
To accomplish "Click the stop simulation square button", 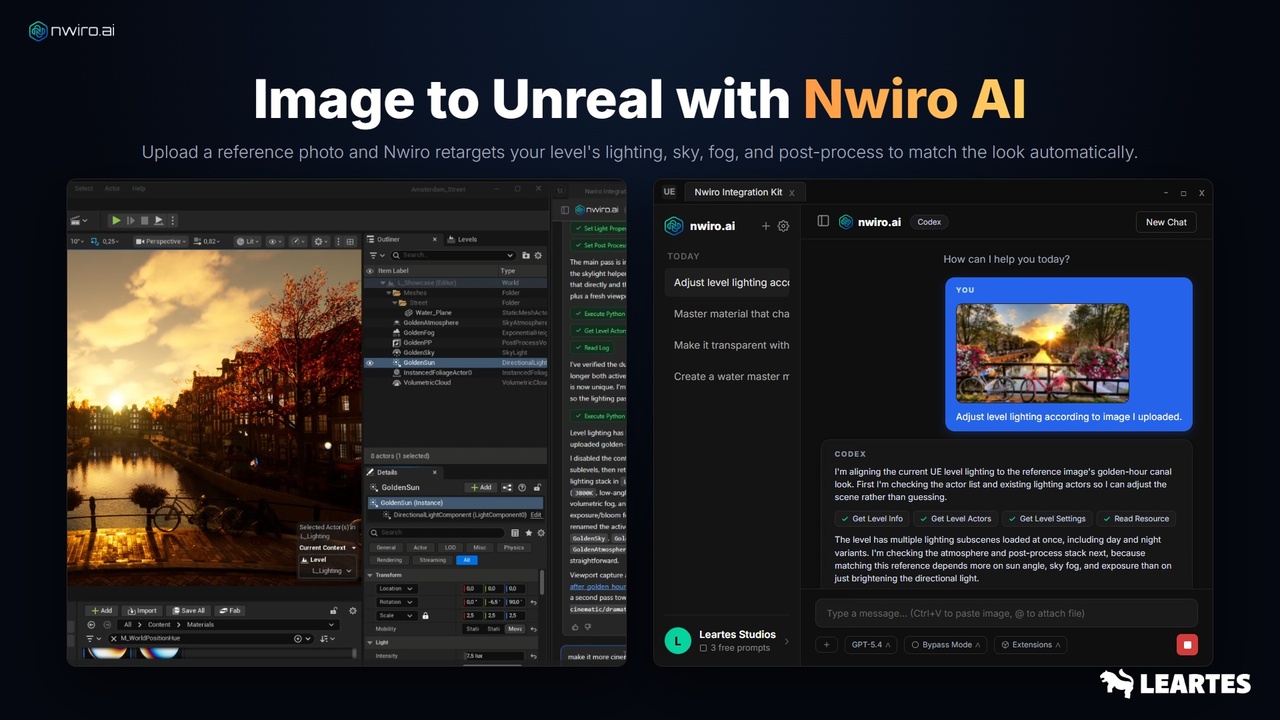I will [145, 220].
